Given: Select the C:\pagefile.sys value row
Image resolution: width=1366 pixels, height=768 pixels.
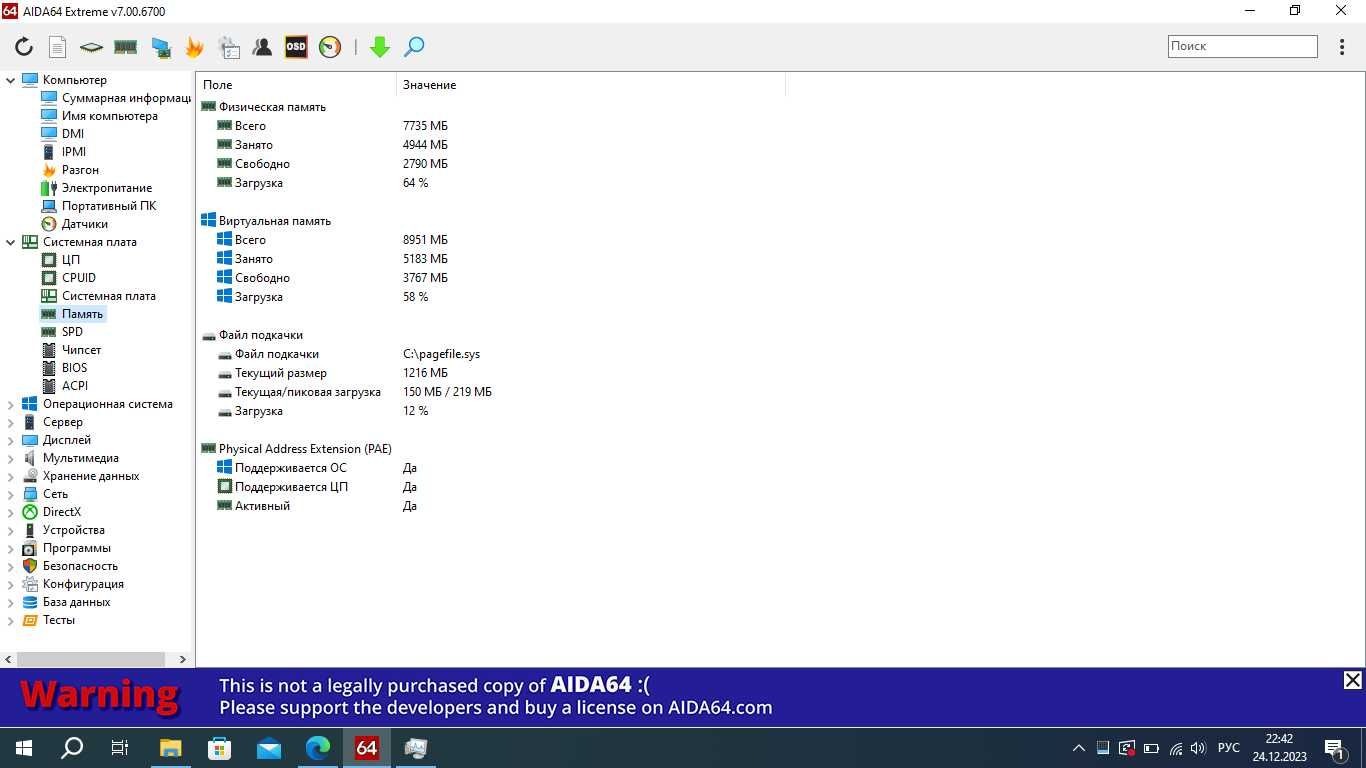Looking at the screenshot, I should 441,354.
